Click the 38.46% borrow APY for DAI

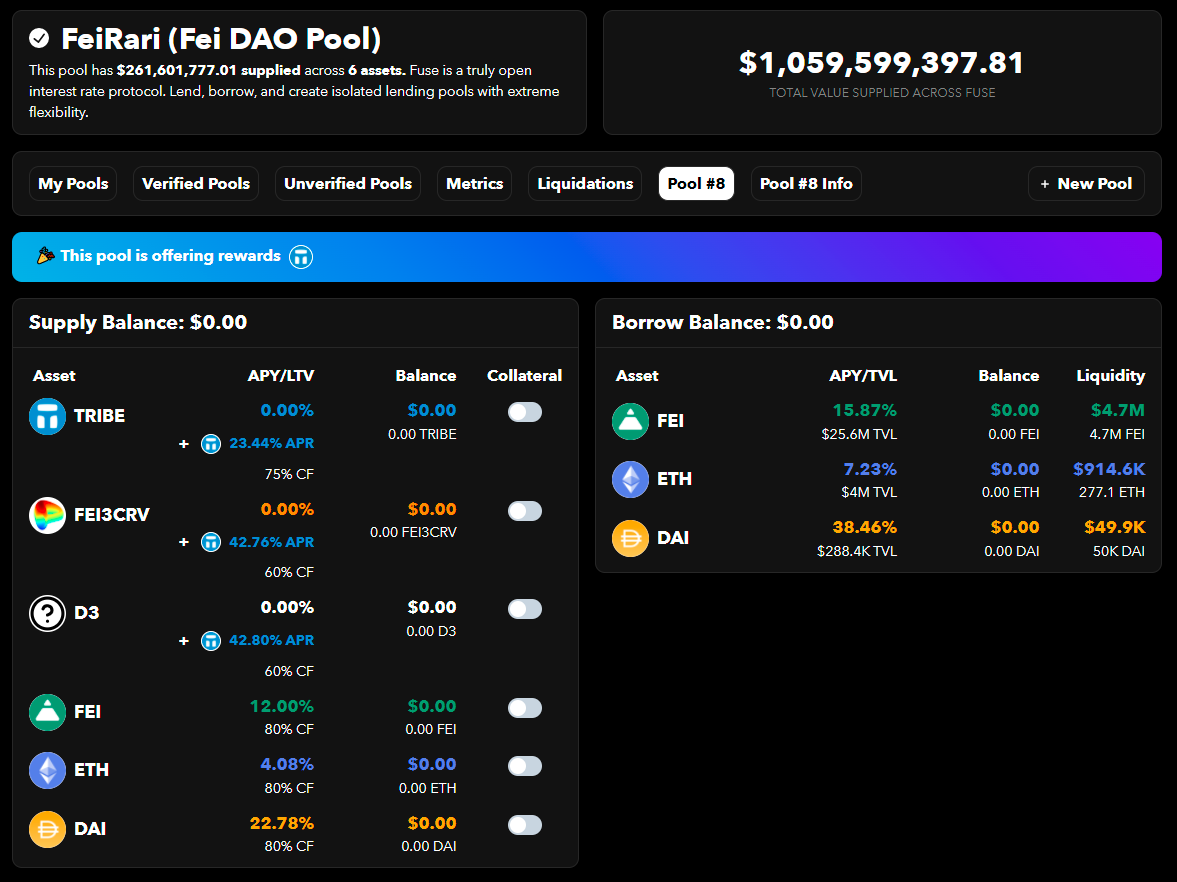pyautogui.click(x=865, y=528)
